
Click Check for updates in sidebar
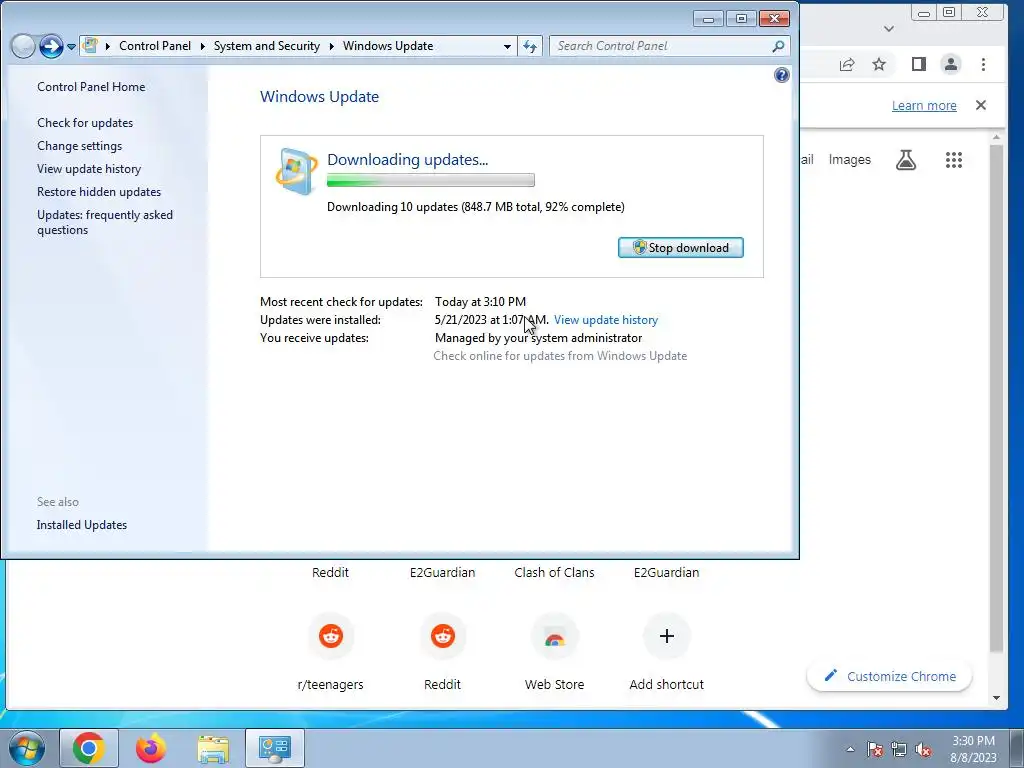[x=85, y=123]
